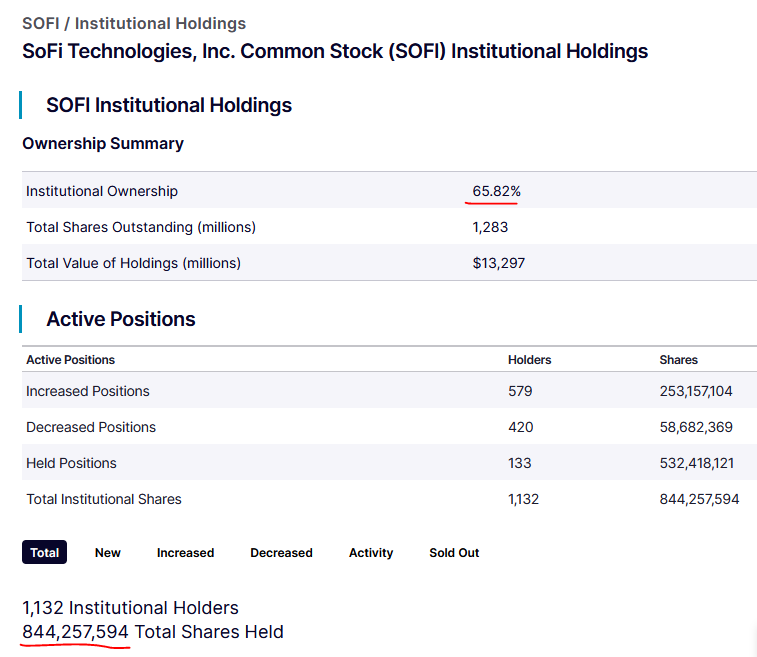
Task: Click the SOFI breadcrumb link
Action: 41,23
